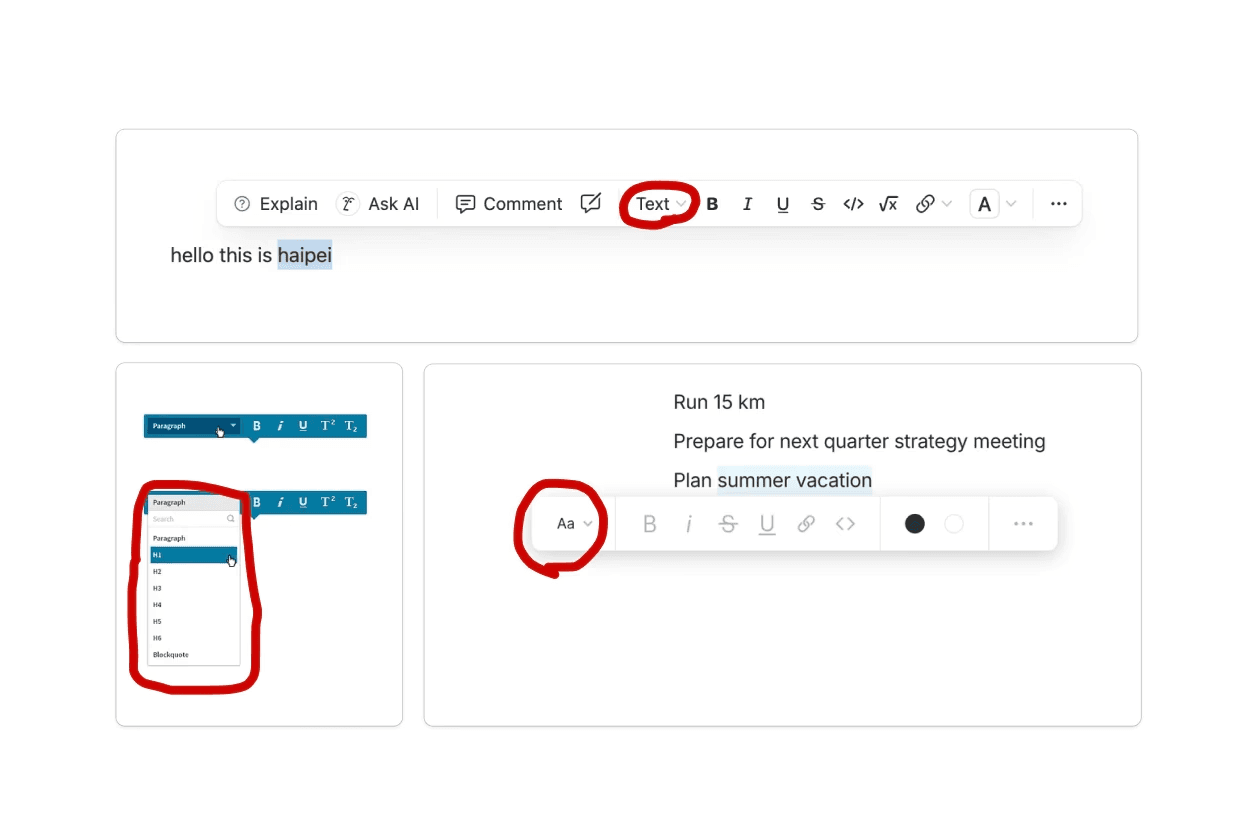Toggle bold next to the Text dropdown

[x=713, y=204]
